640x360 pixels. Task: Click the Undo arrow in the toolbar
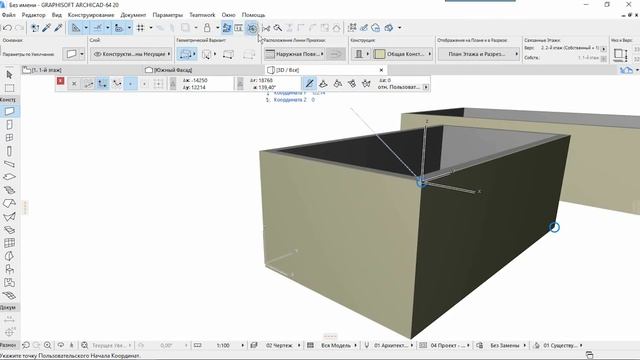7,28
